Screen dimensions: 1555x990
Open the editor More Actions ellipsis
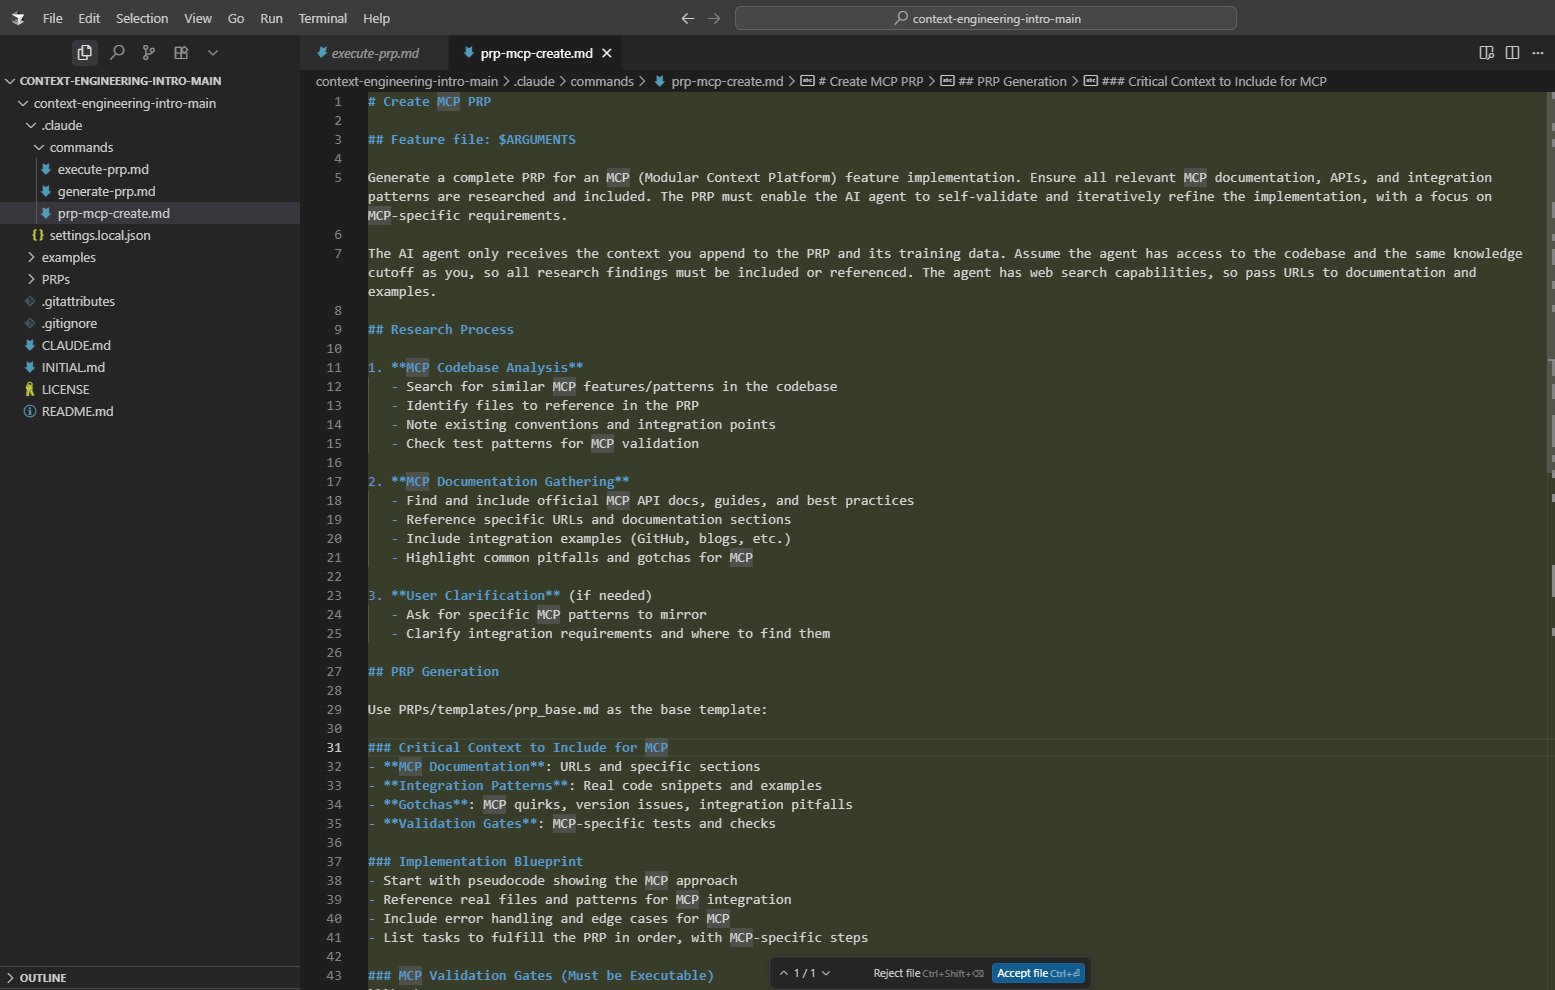[x=1538, y=52]
